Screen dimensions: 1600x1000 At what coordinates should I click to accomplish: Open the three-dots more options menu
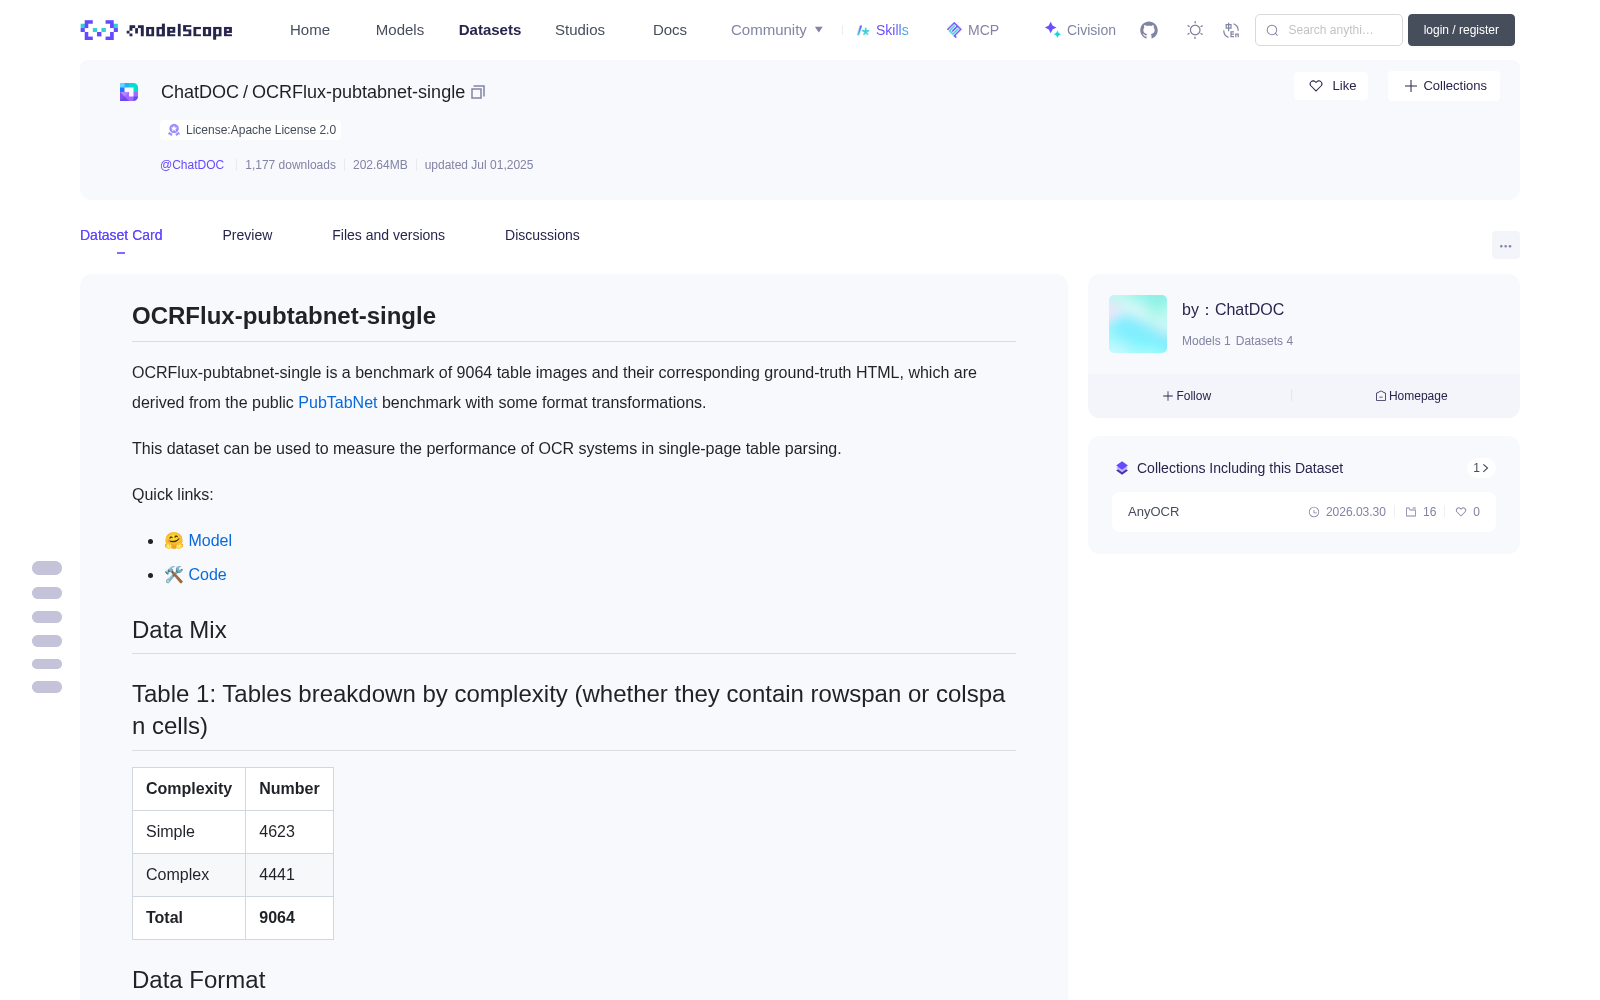(1505, 245)
